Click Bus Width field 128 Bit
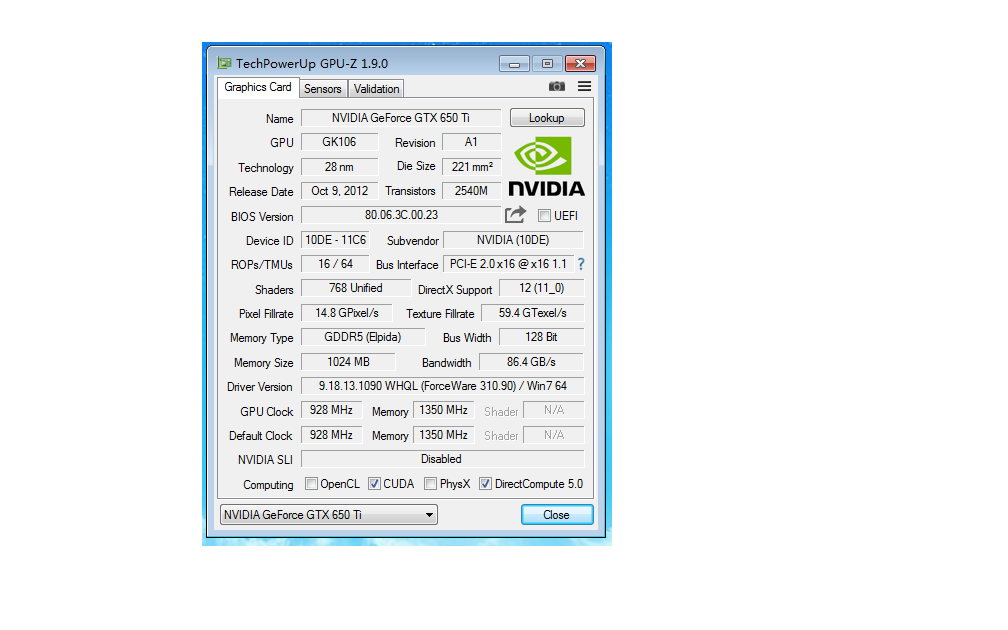1008x630 pixels. (541, 337)
